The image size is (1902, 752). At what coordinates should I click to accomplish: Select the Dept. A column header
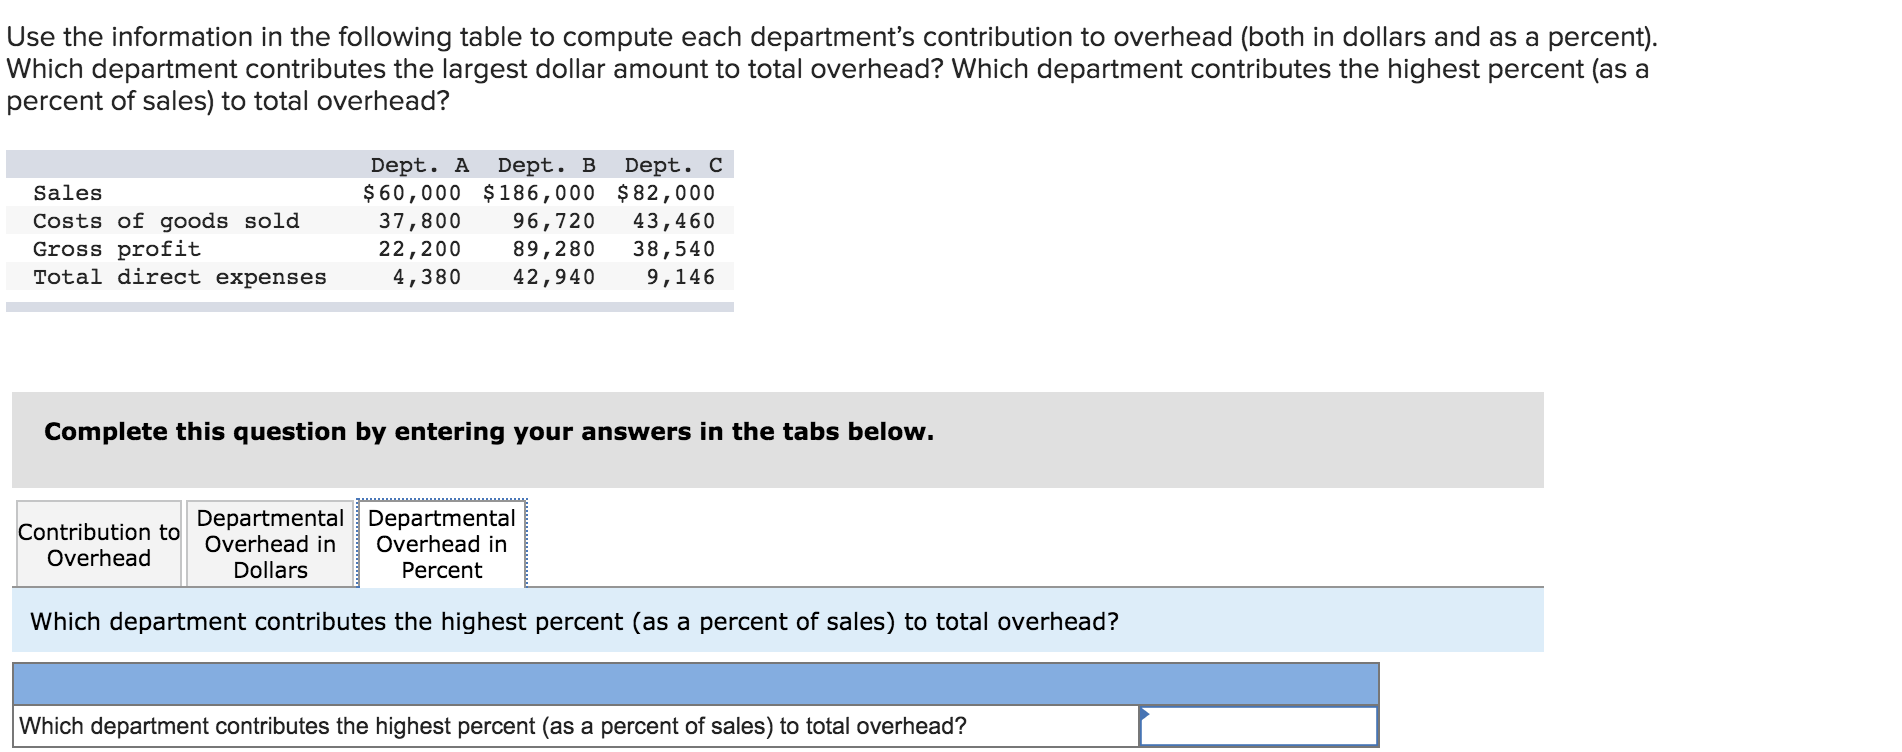417,164
